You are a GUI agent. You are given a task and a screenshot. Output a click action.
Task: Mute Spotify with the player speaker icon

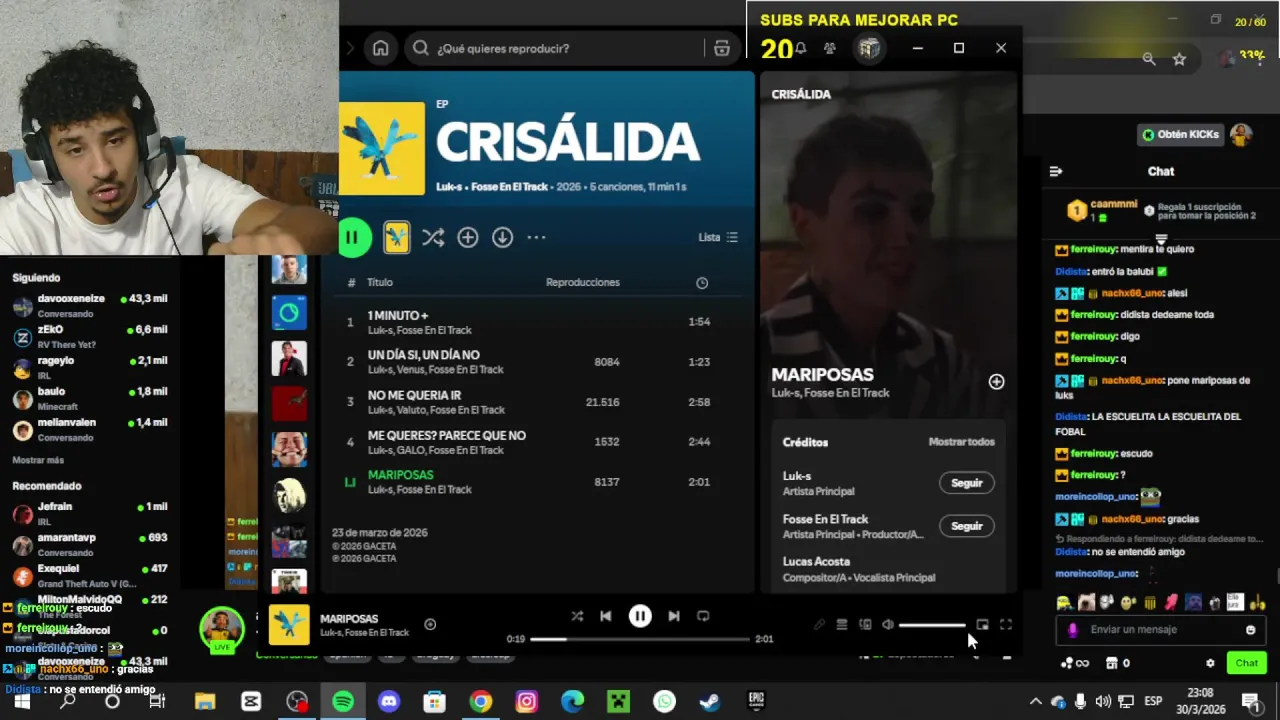(887, 625)
